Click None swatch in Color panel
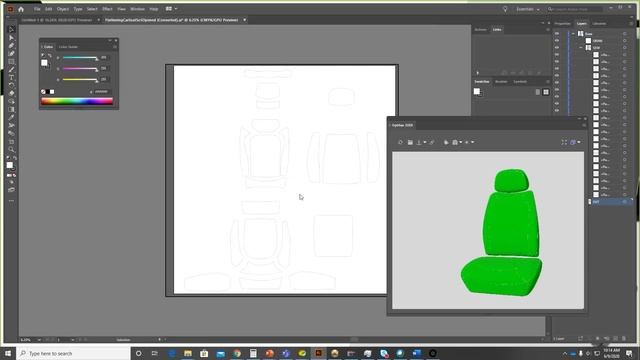This screenshot has height=360, width=640. click(x=43, y=92)
